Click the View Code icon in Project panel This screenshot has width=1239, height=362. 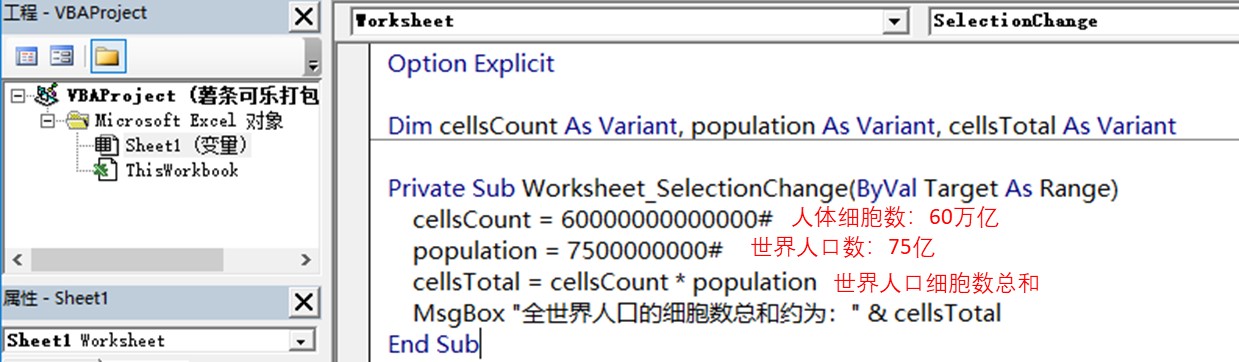pyautogui.click(x=26, y=56)
